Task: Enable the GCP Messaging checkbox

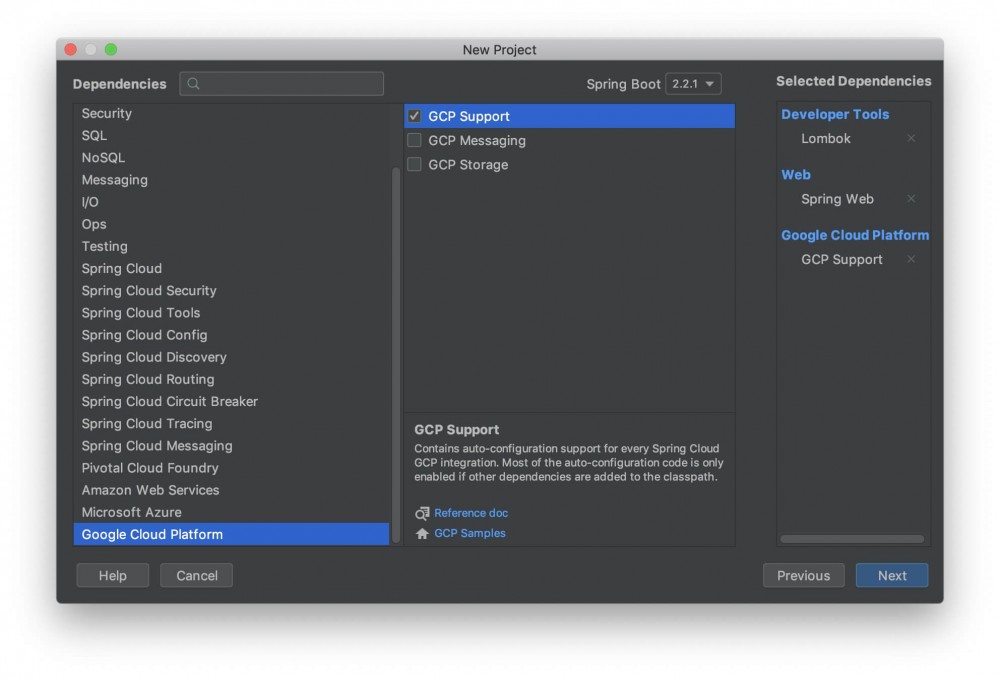Action: click(414, 141)
